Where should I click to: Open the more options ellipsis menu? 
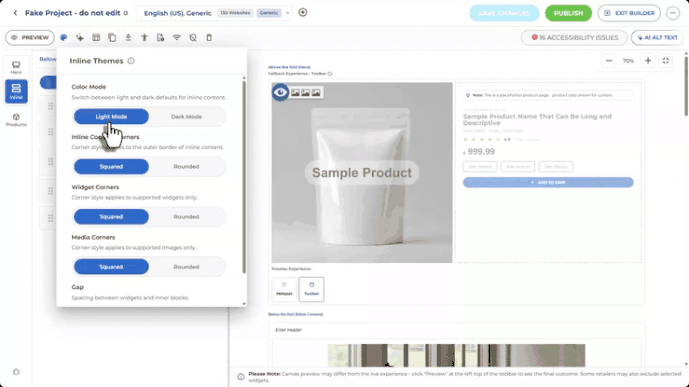(673, 13)
